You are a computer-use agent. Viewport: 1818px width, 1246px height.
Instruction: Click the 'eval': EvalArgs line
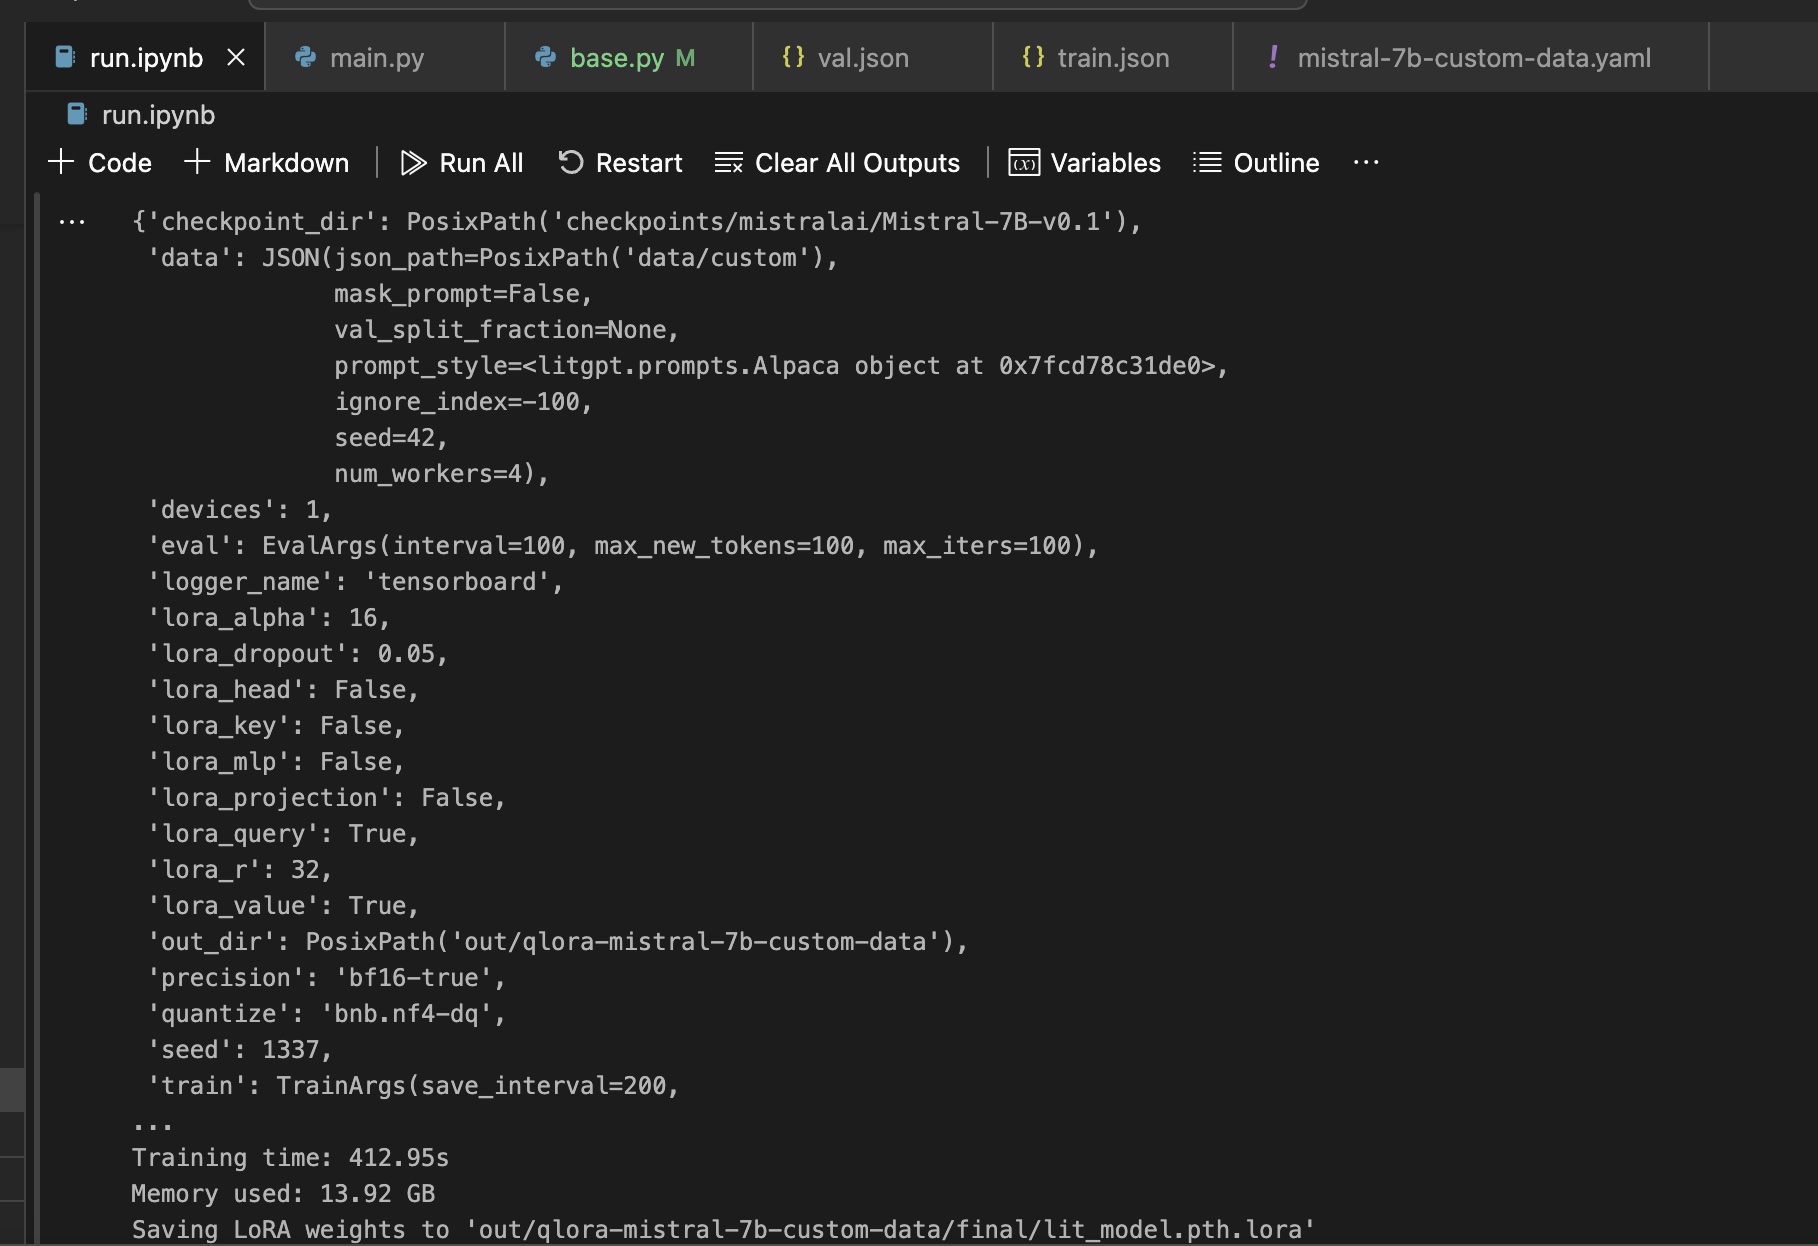point(622,546)
